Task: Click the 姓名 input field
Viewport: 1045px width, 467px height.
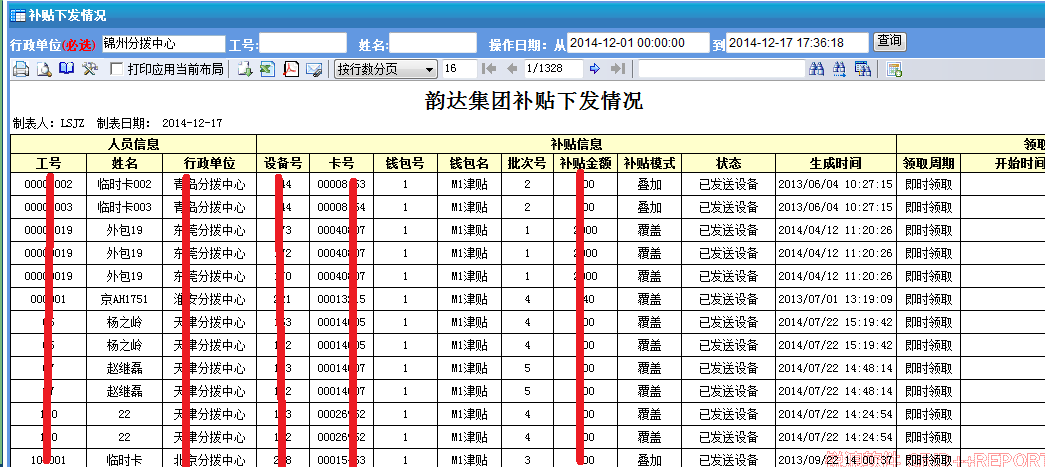Action: 433,43
